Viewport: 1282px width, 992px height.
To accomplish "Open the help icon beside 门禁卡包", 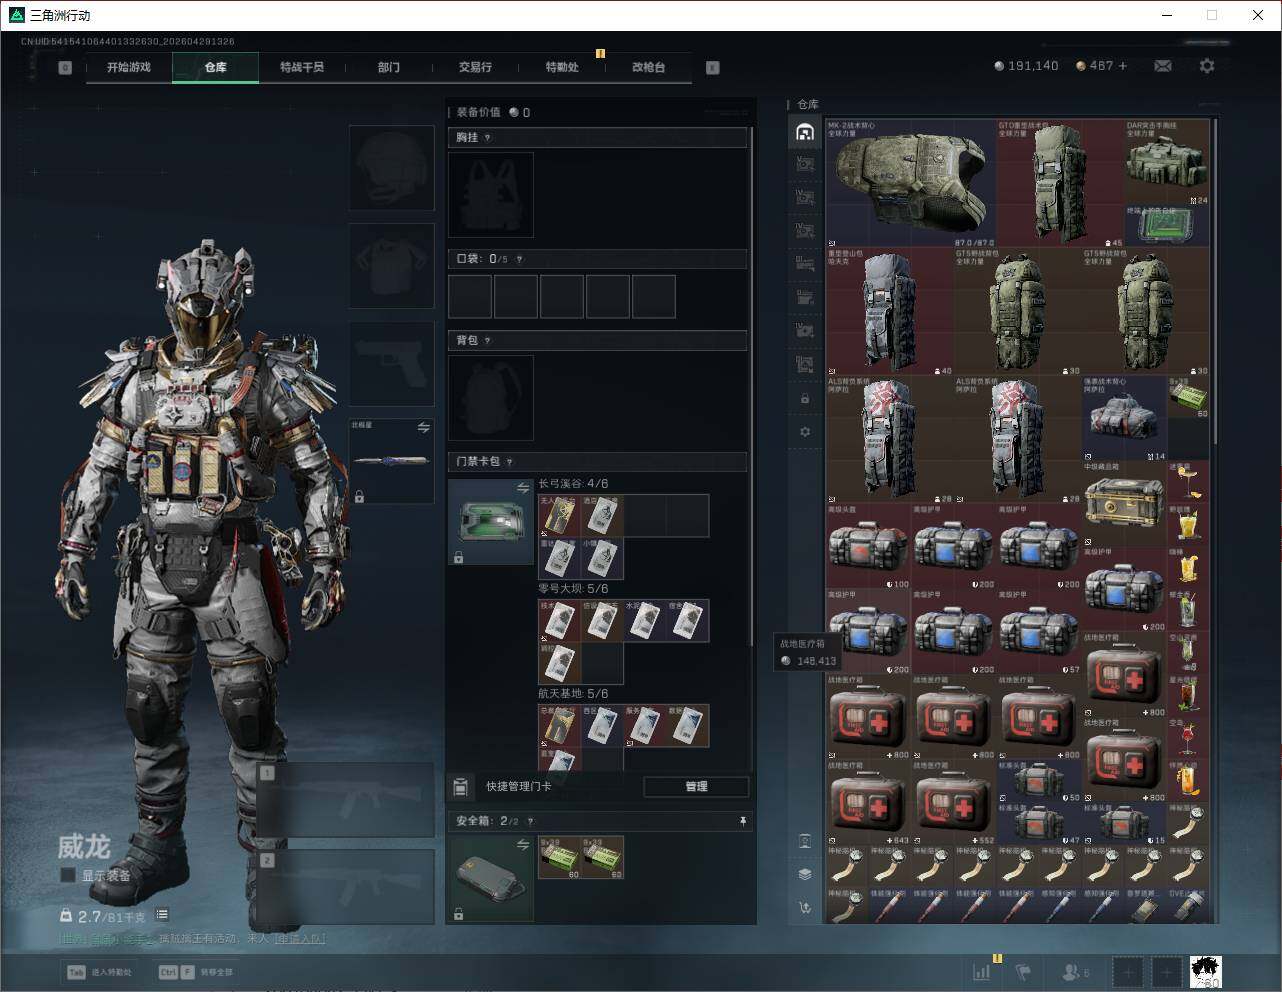I will pyautogui.click(x=510, y=462).
